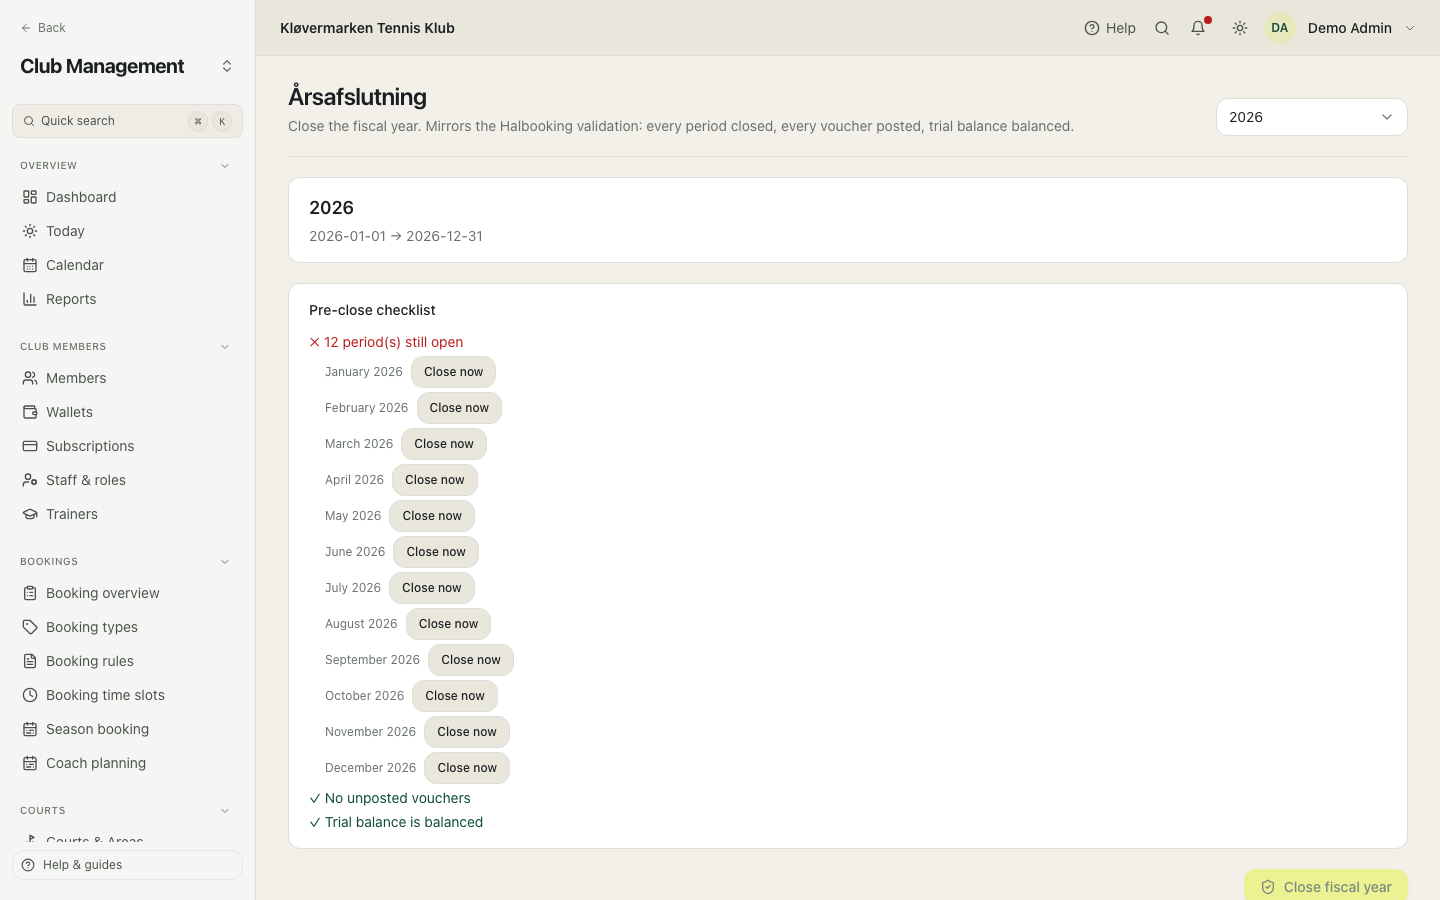Open Help & guides at sidebar bottom

point(127,865)
